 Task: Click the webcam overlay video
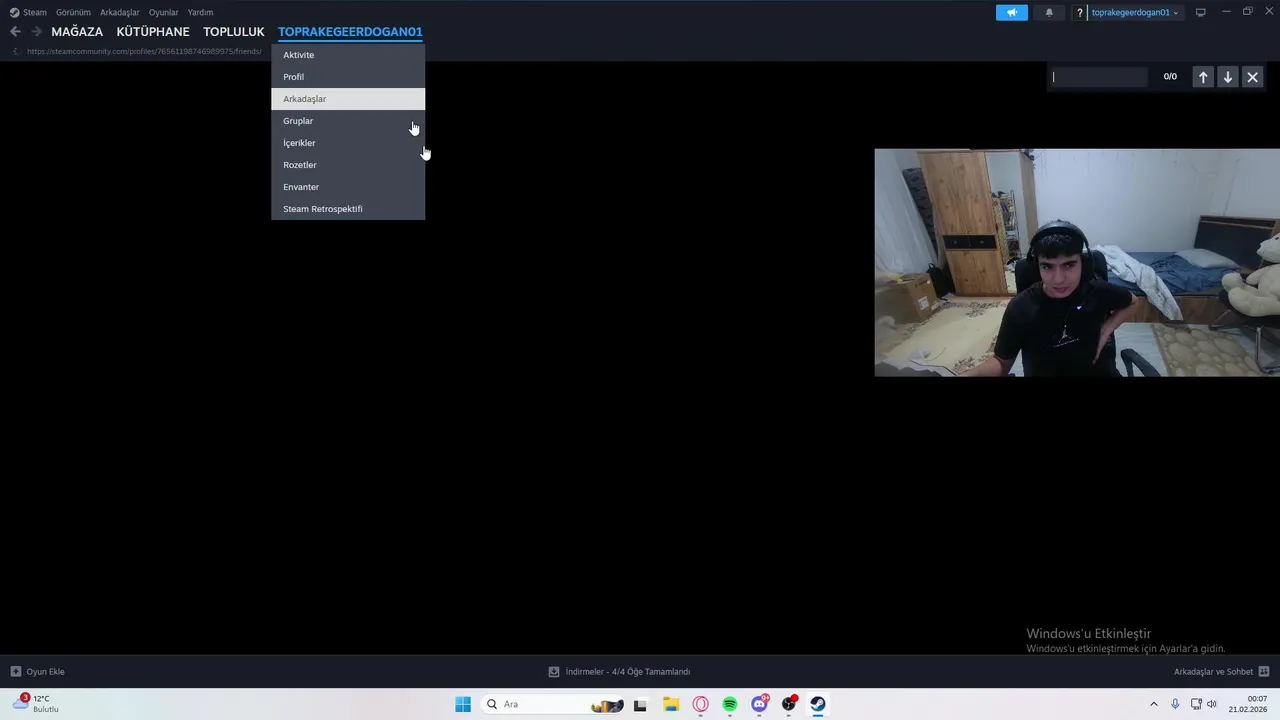[x=1077, y=263]
